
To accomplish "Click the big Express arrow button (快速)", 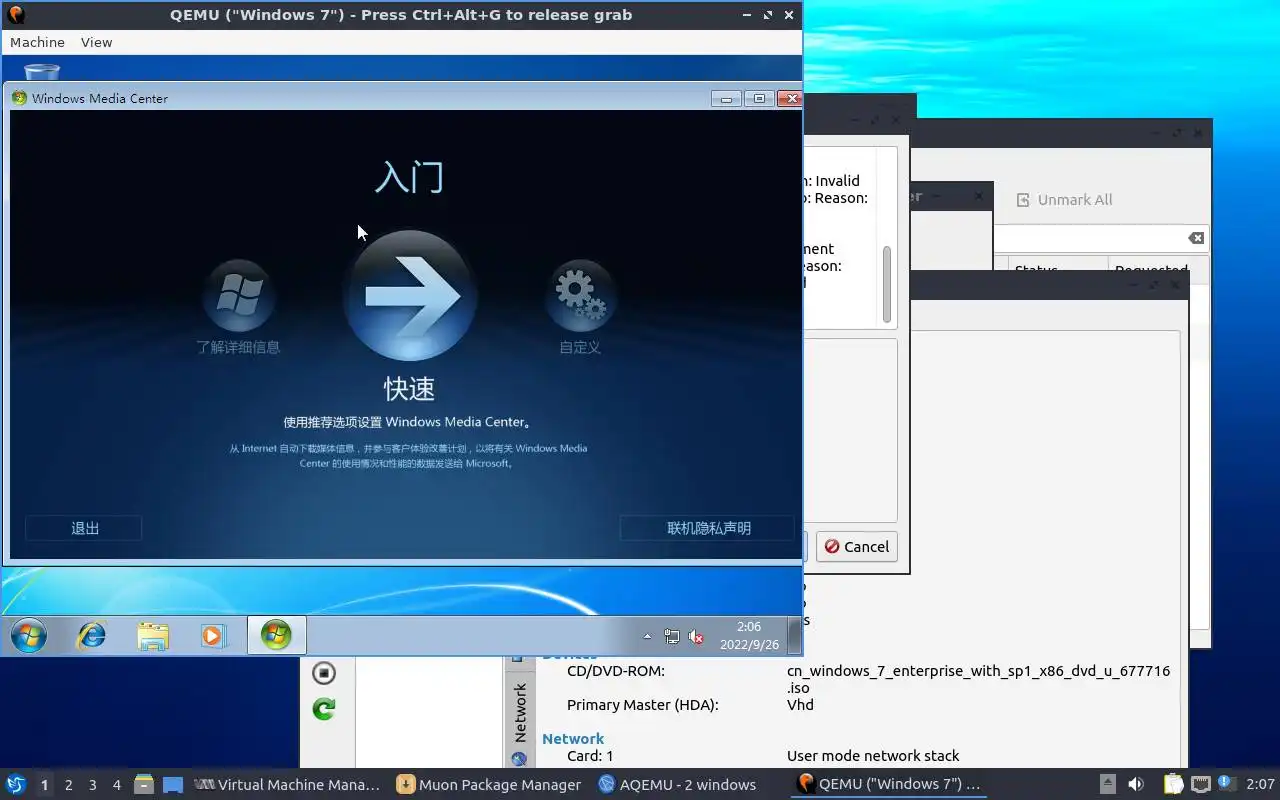I will [x=409, y=295].
